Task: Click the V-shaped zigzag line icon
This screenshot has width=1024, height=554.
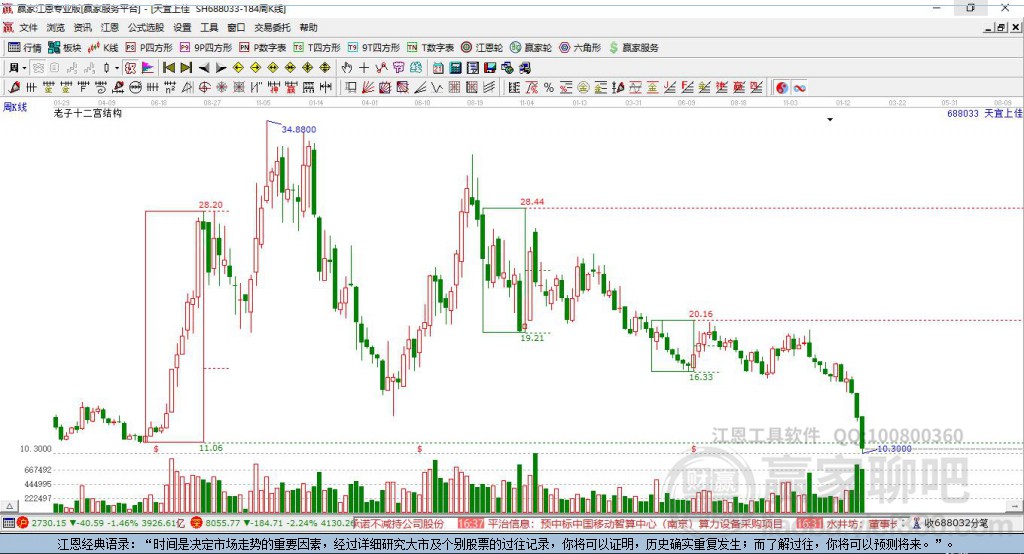Action: 436,88
